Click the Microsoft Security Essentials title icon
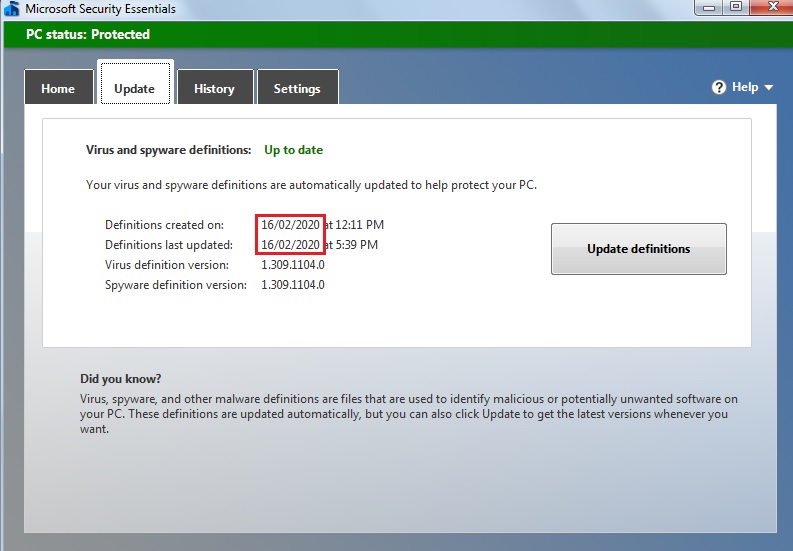 tap(12, 9)
